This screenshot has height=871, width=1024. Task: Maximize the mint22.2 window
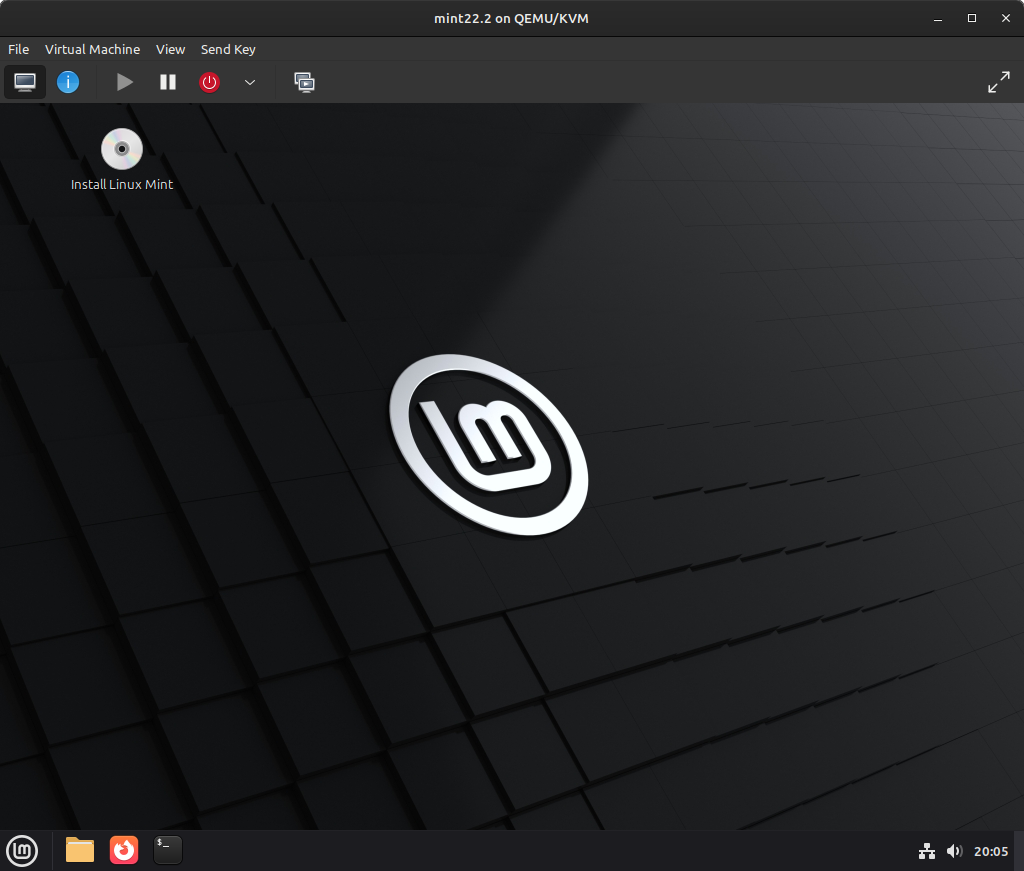(972, 18)
